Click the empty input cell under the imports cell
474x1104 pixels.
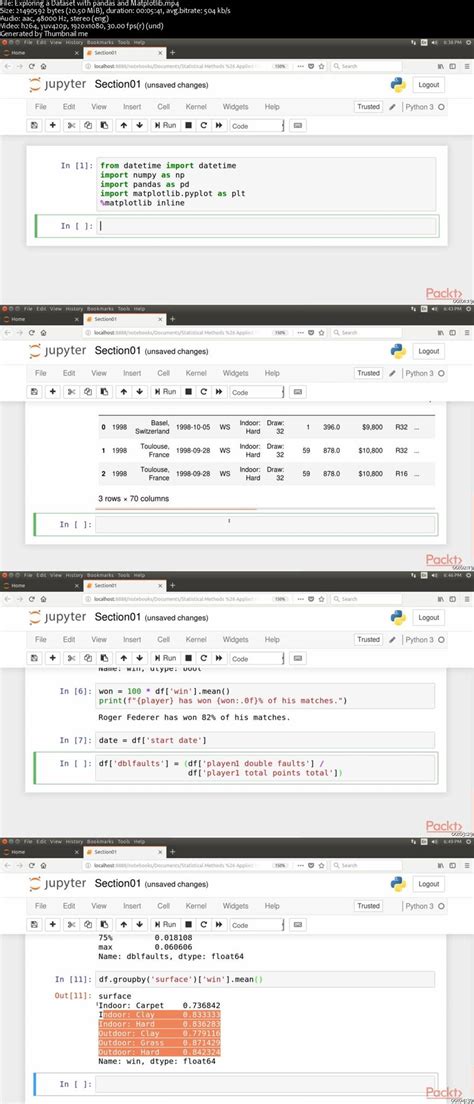(x=266, y=226)
